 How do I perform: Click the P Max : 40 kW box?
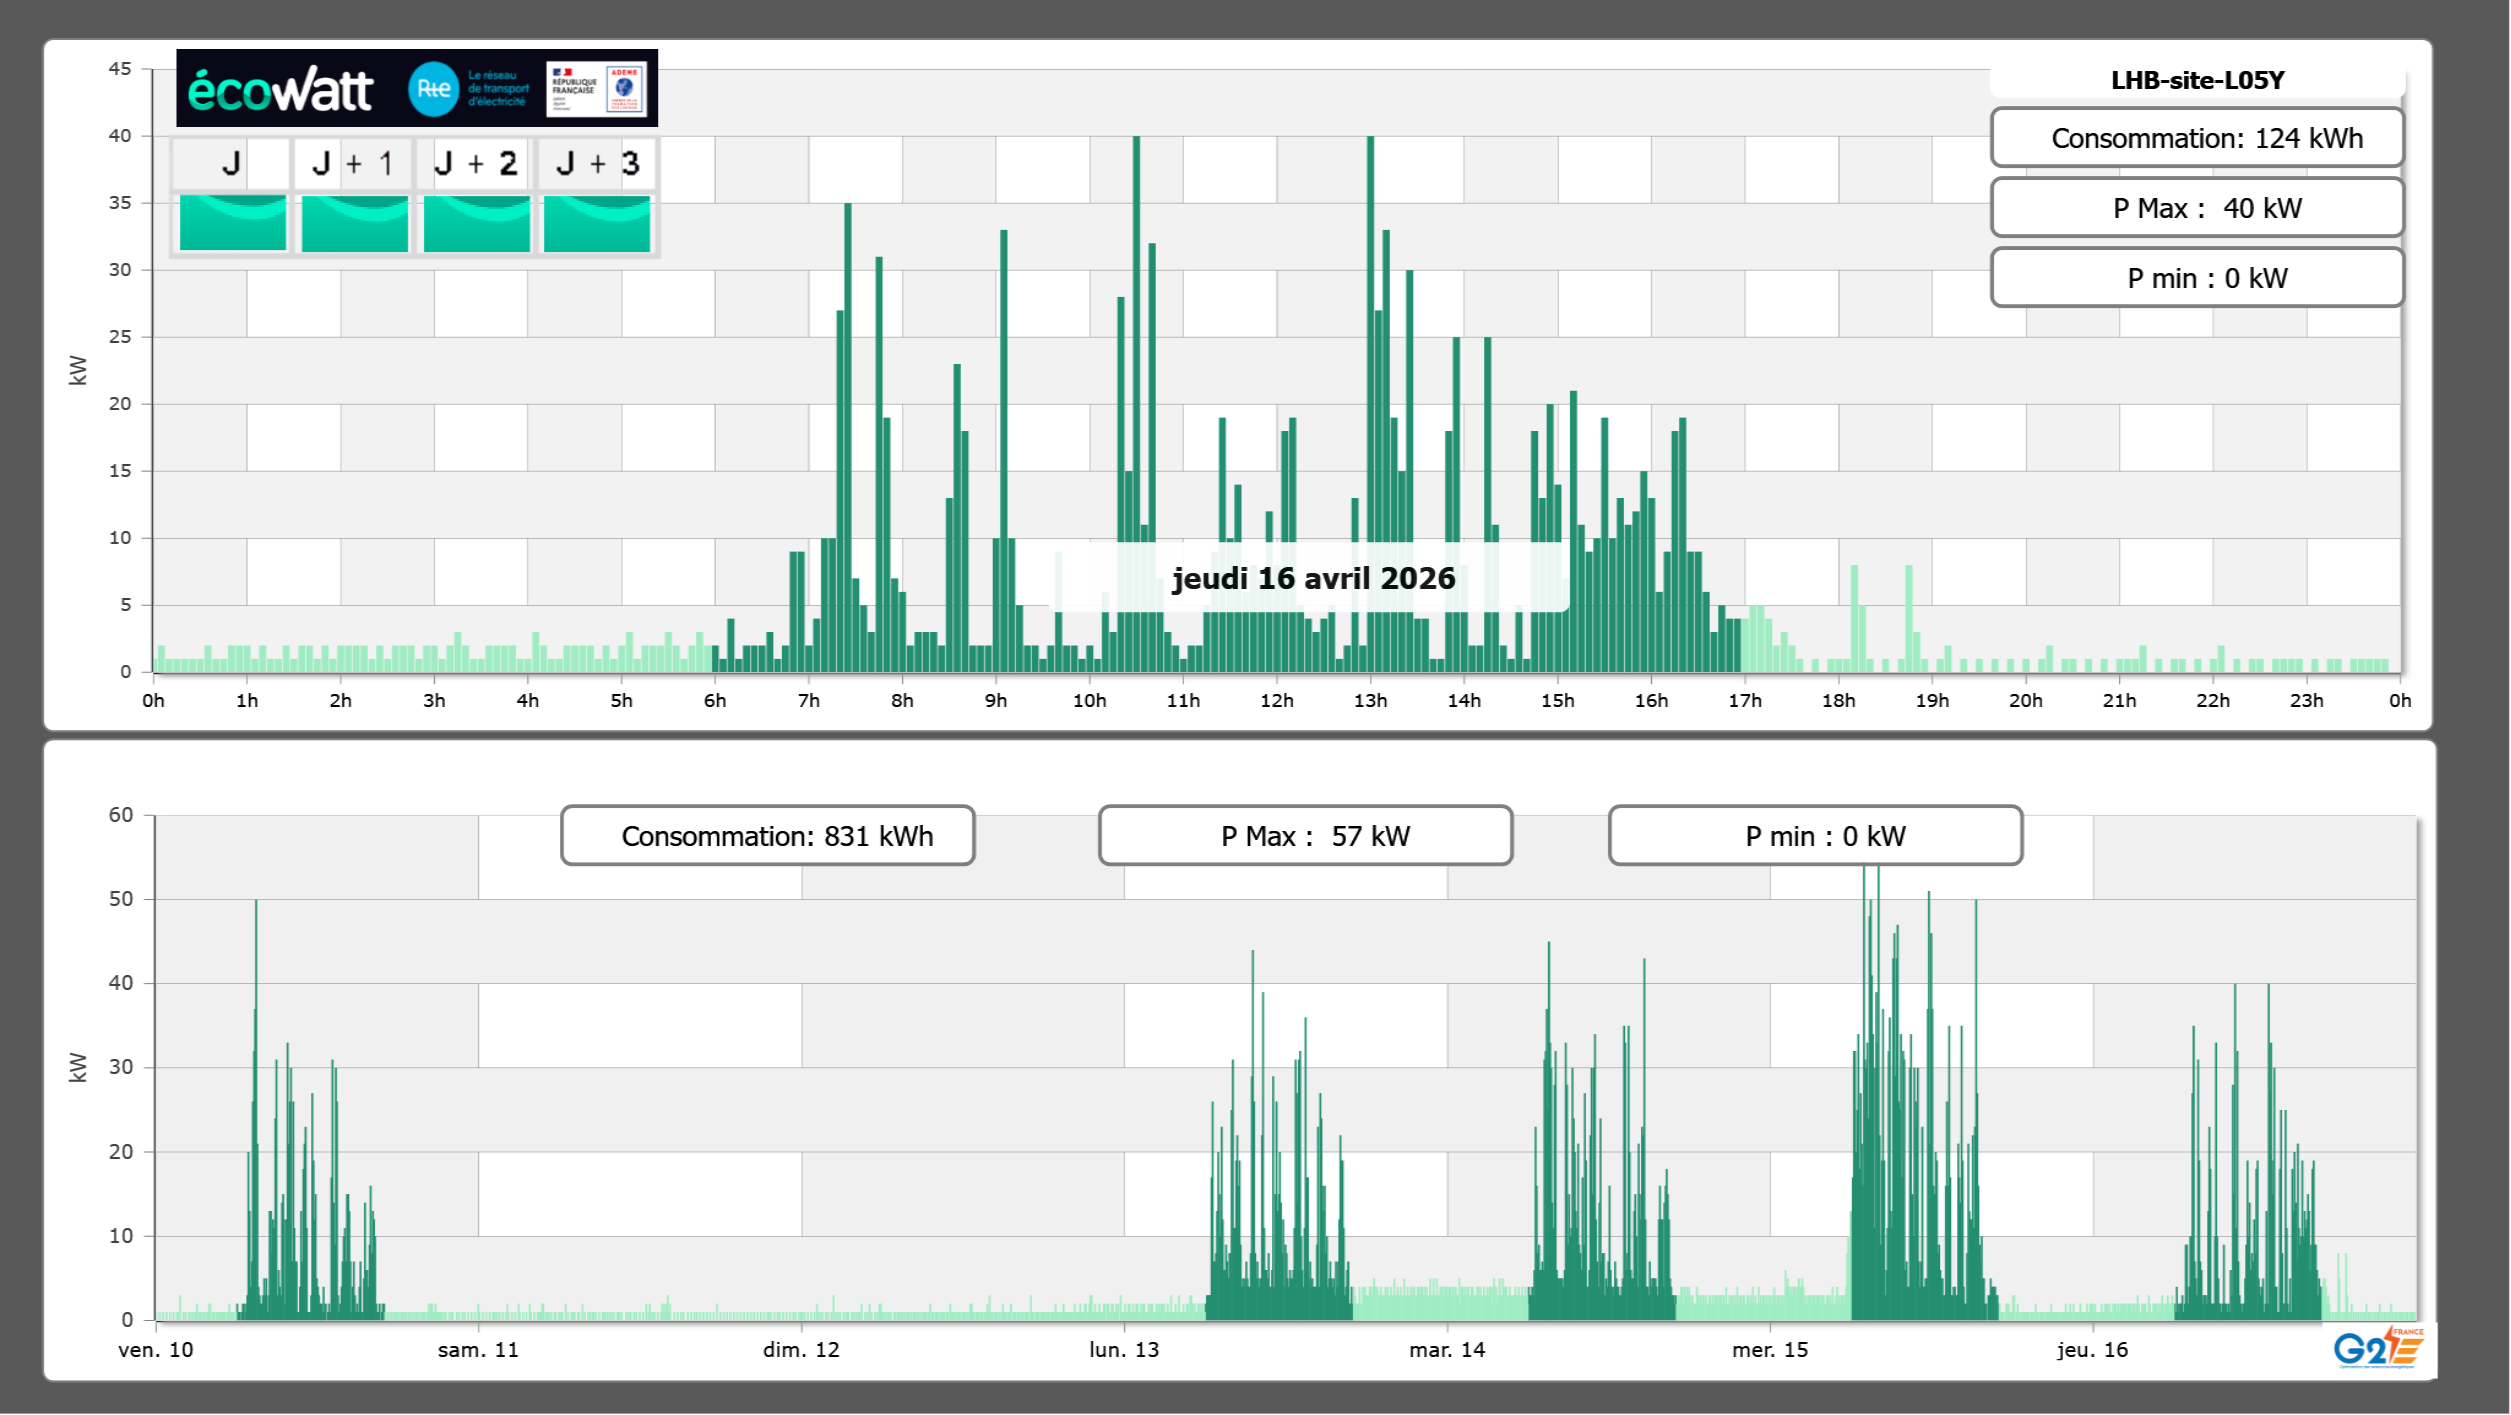[2197, 208]
